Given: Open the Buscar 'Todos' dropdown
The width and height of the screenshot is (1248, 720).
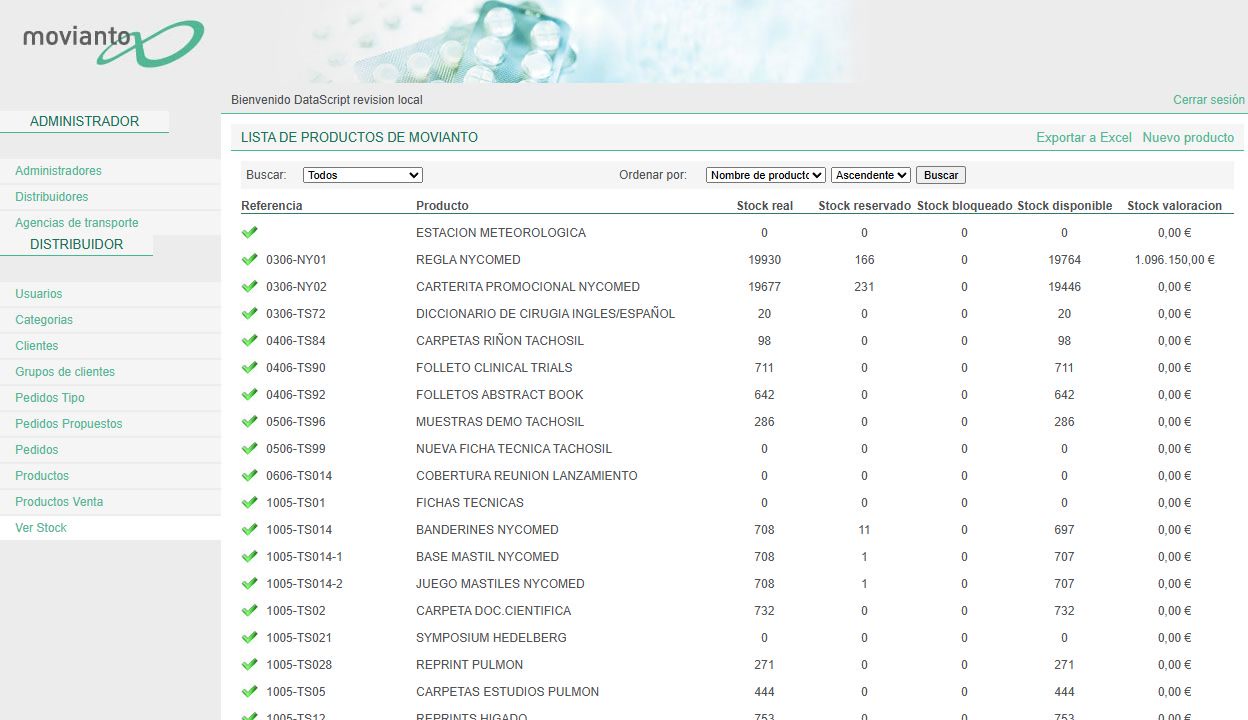Looking at the screenshot, I should pyautogui.click(x=363, y=175).
